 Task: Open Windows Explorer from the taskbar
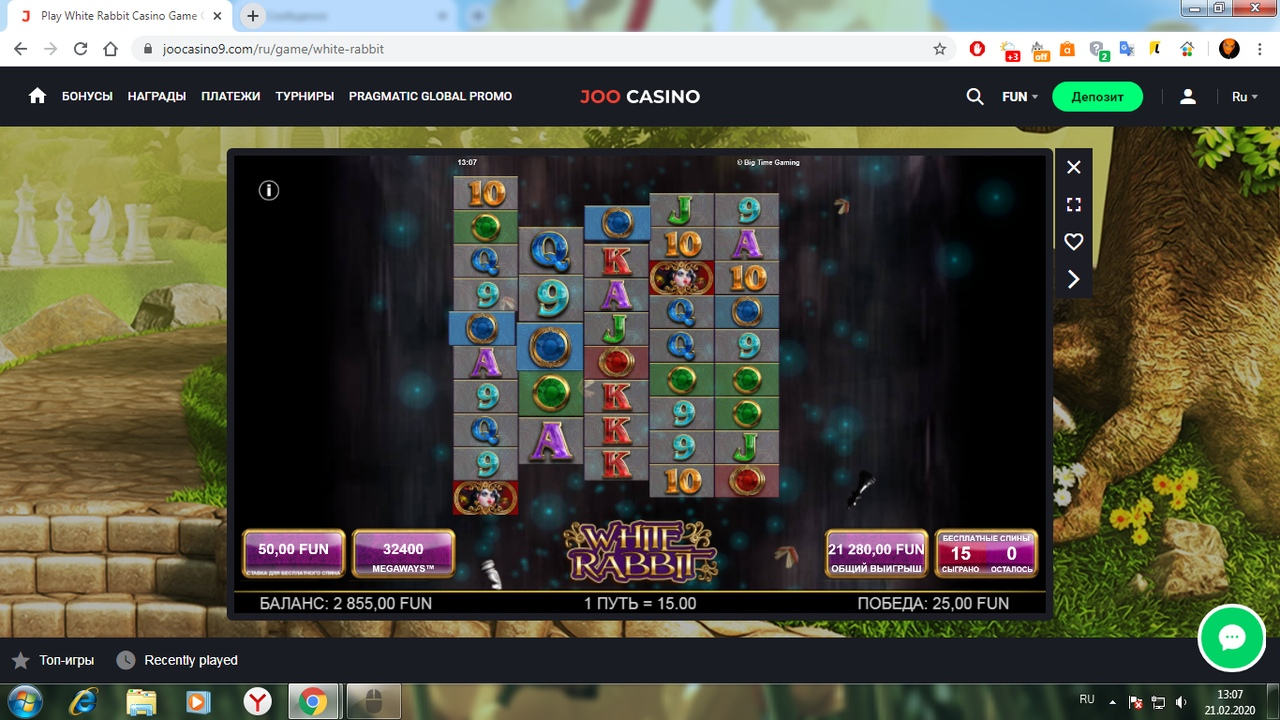(141, 702)
